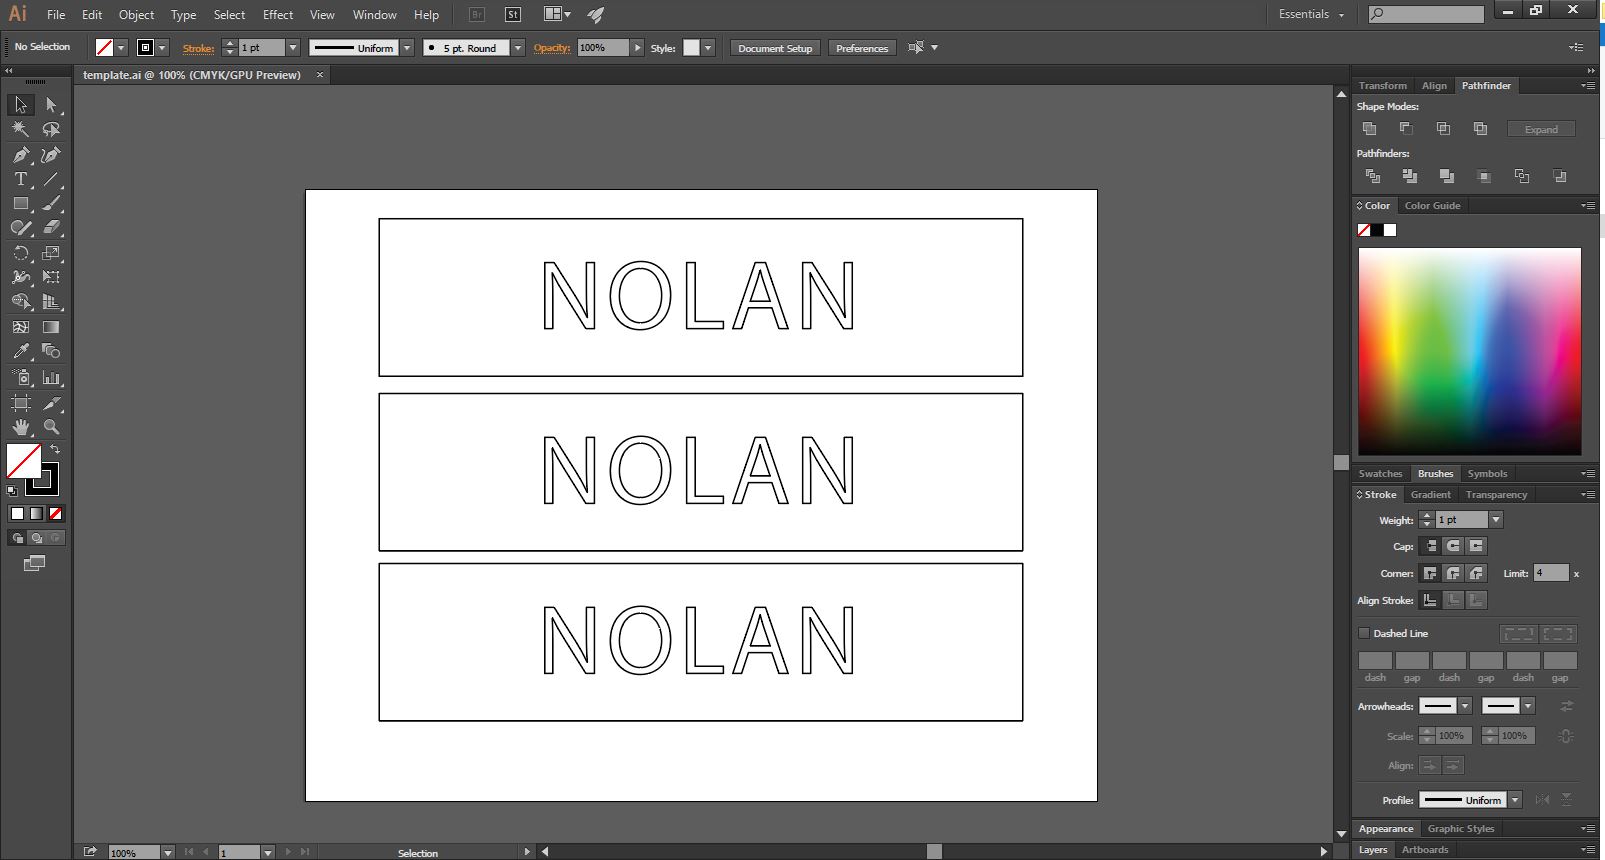Pick the Free Transform tool
Viewport: 1605px width, 860px height.
(51, 277)
